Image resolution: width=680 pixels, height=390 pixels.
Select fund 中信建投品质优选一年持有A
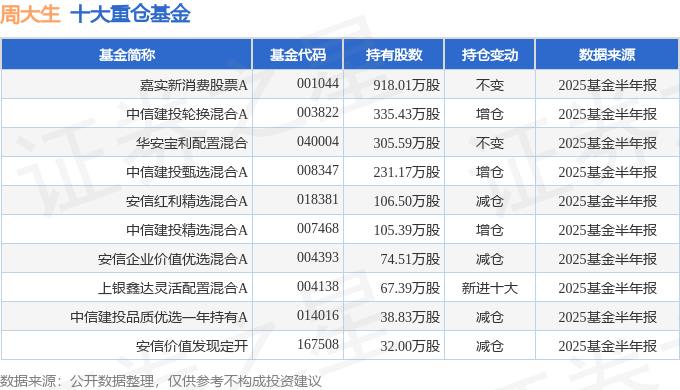[159, 317]
